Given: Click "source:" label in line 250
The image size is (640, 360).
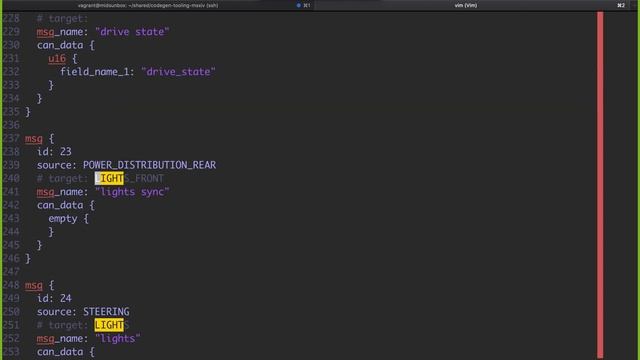Looking at the screenshot, I should coord(57,312).
